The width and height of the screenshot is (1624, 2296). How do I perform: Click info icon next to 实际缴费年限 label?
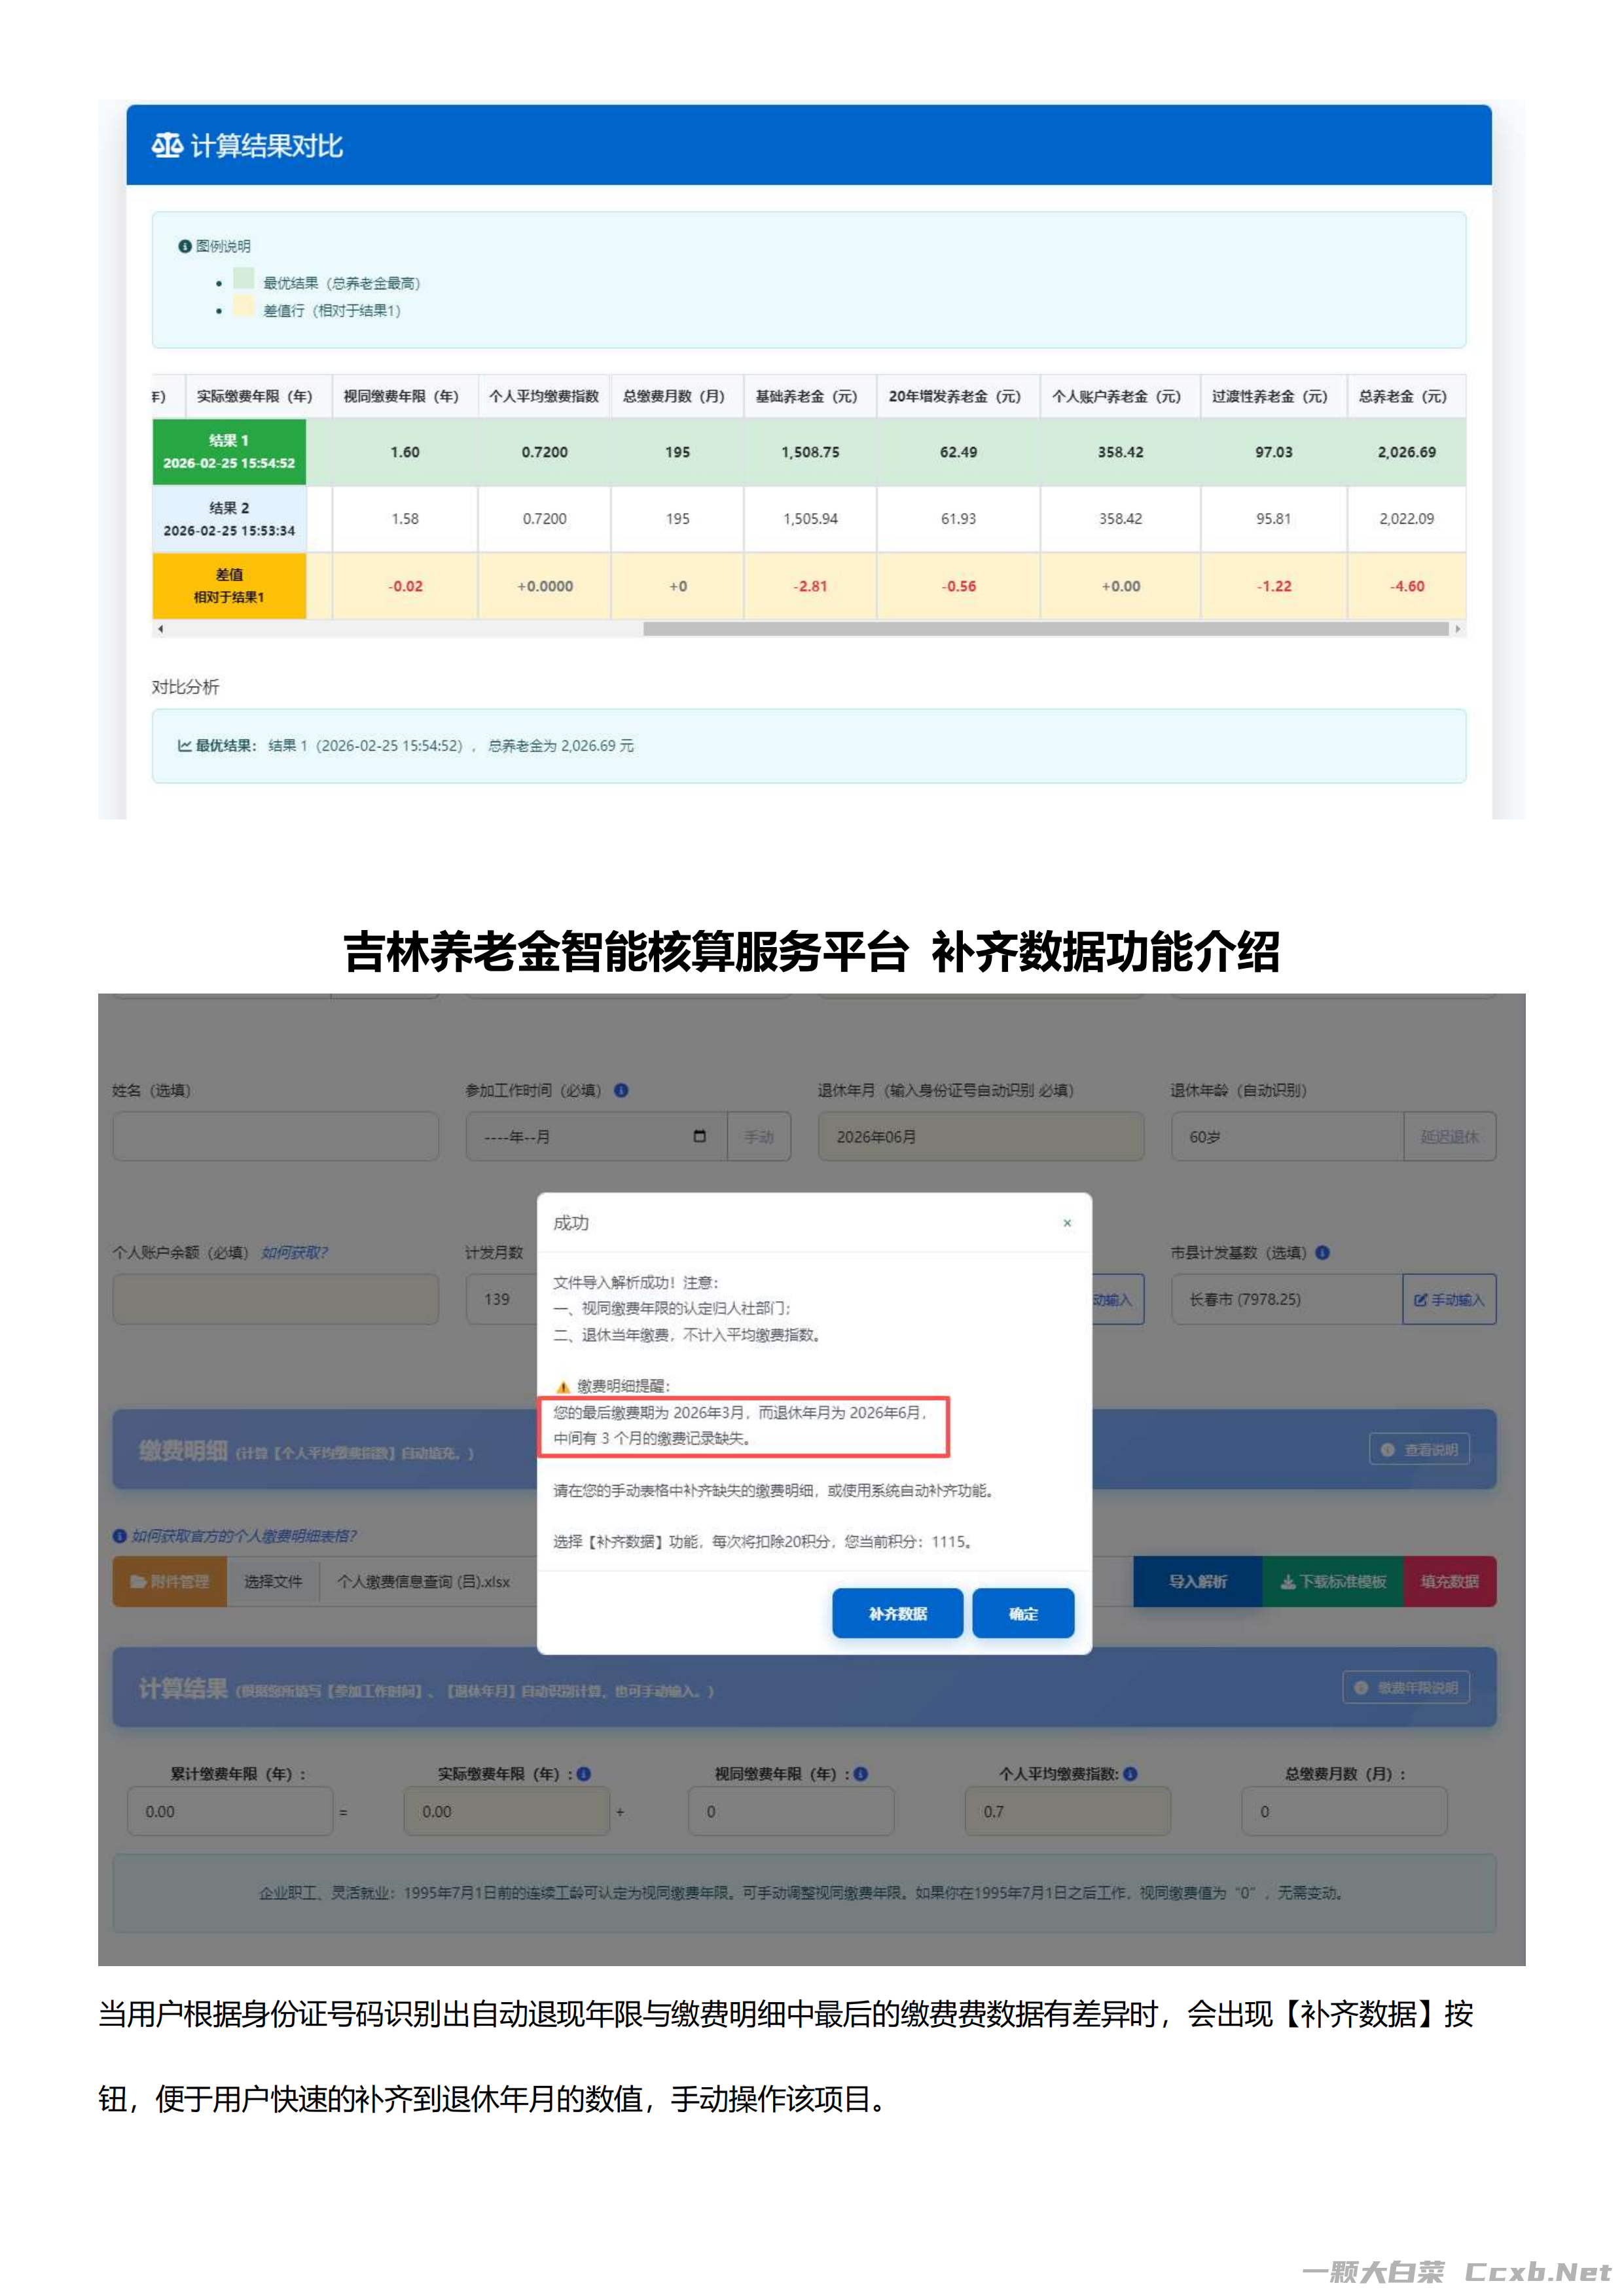584,1773
